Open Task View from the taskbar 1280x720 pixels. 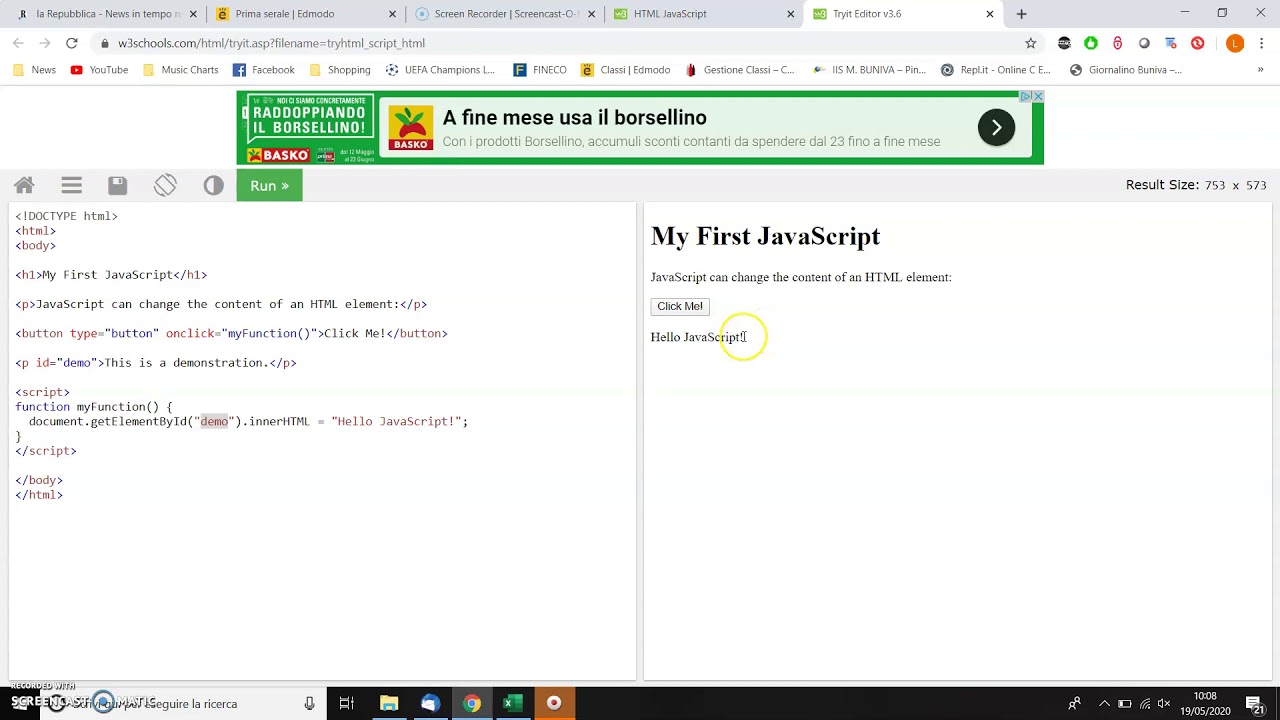tap(346, 704)
